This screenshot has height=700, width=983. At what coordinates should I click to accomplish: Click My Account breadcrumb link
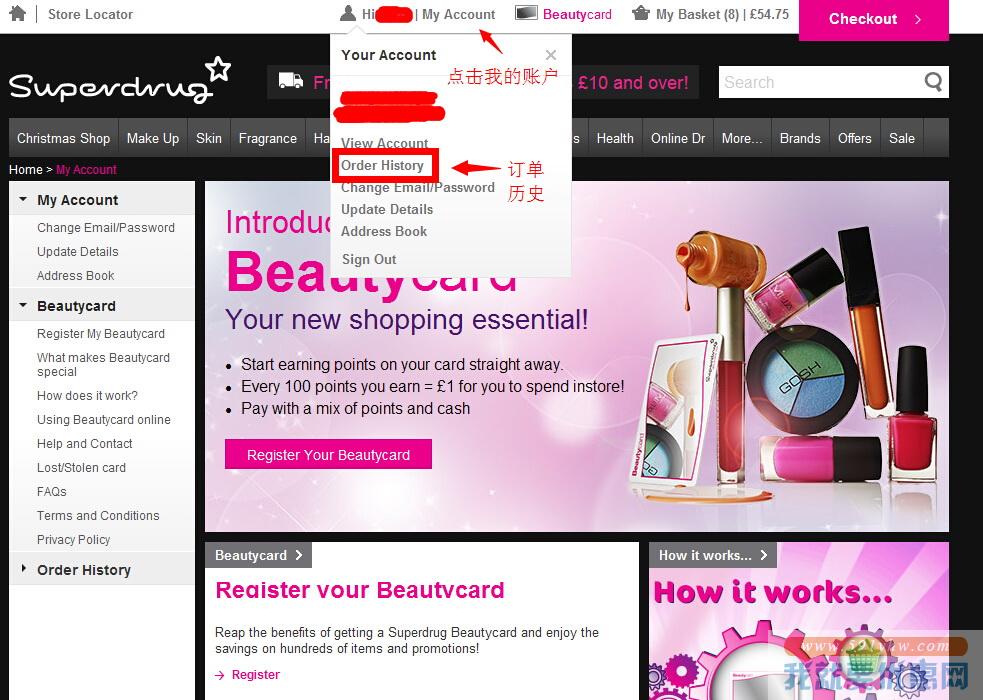pyautogui.click(x=86, y=170)
